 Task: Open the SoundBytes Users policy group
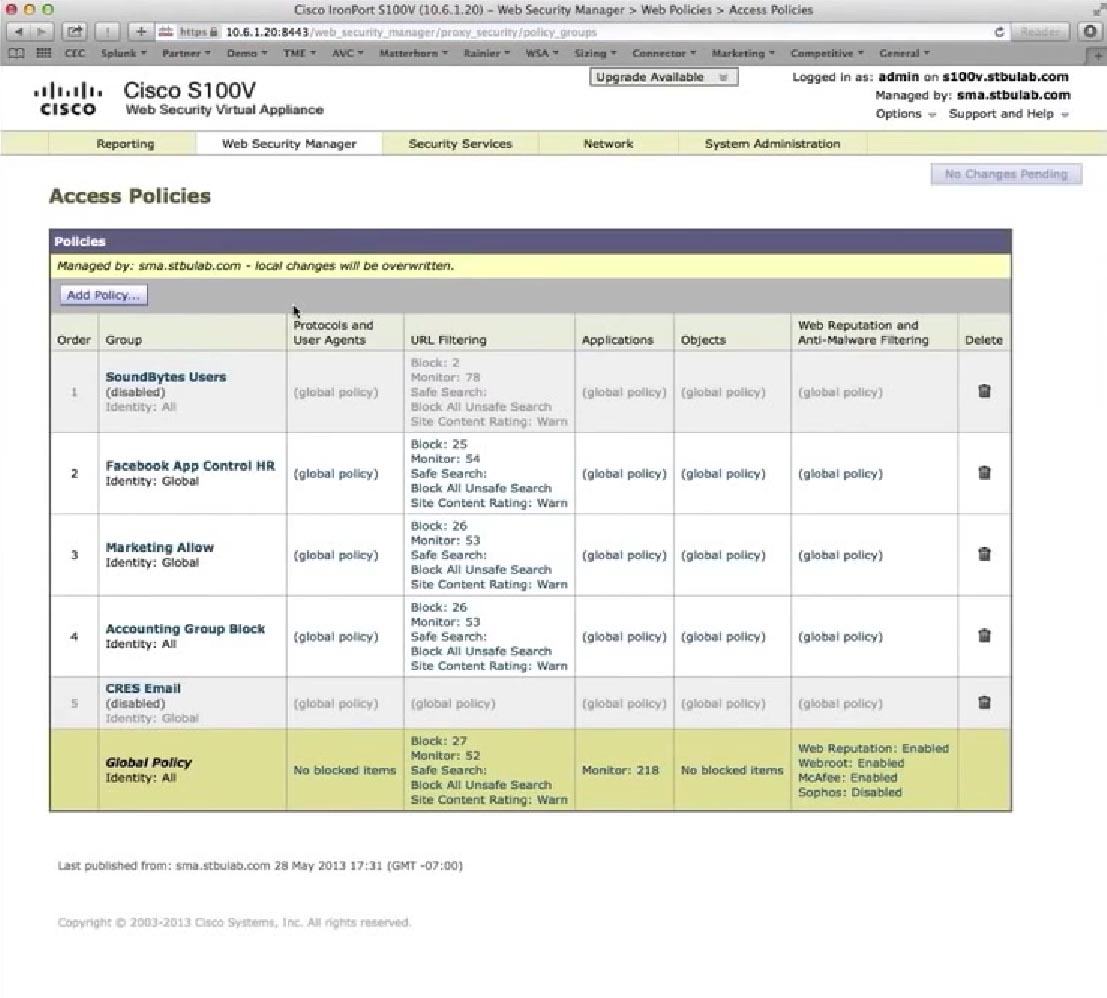coord(166,377)
